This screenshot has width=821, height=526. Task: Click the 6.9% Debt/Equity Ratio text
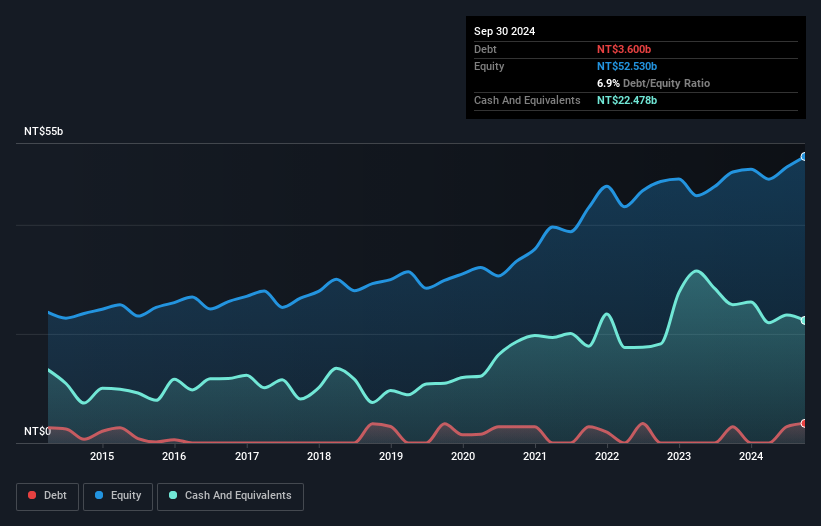pyautogui.click(x=653, y=83)
